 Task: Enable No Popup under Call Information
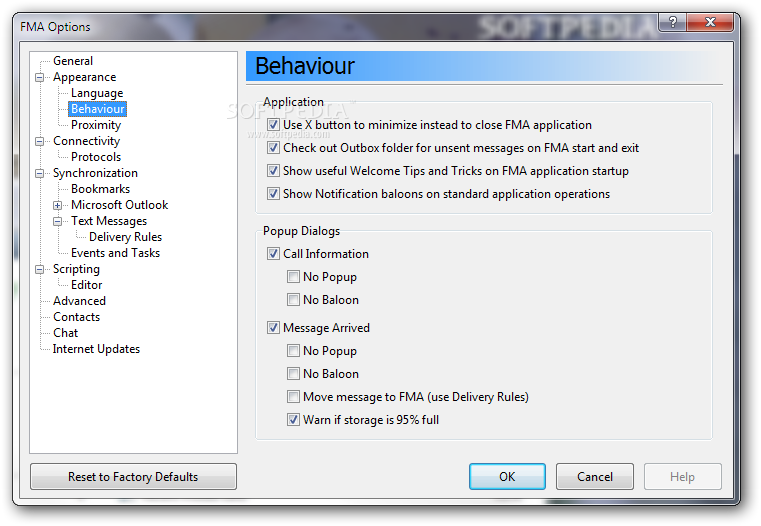pyautogui.click(x=293, y=277)
